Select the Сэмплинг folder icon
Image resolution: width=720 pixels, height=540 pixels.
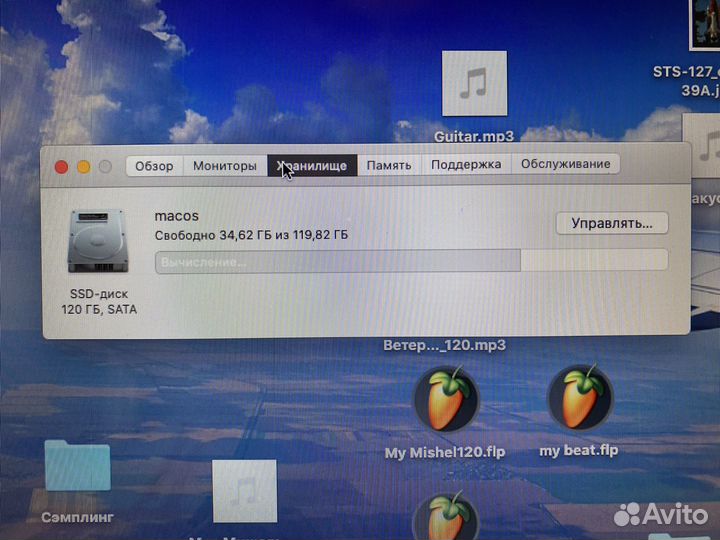click(x=78, y=466)
